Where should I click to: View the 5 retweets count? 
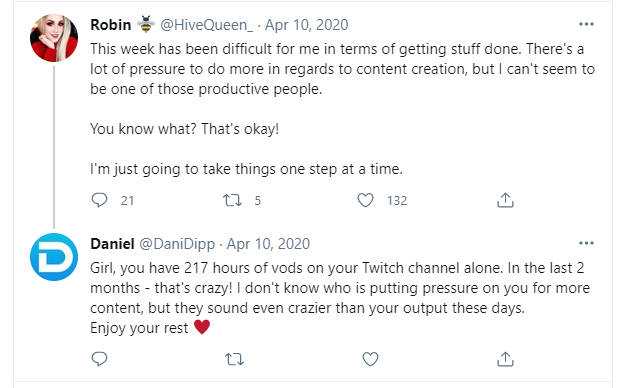point(257,200)
